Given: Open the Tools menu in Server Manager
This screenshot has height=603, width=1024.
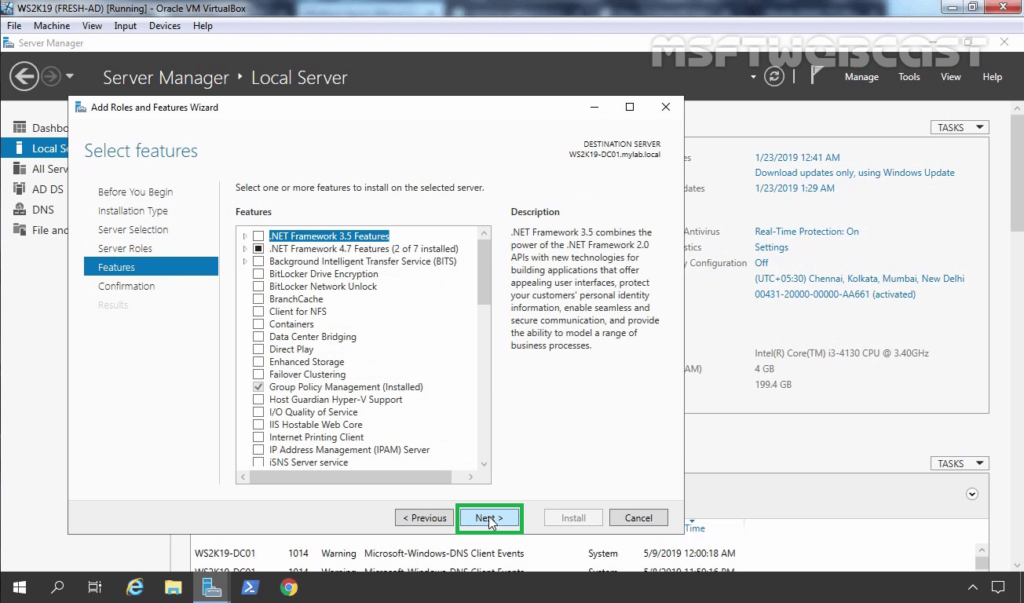Looking at the screenshot, I should pos(908,76).
